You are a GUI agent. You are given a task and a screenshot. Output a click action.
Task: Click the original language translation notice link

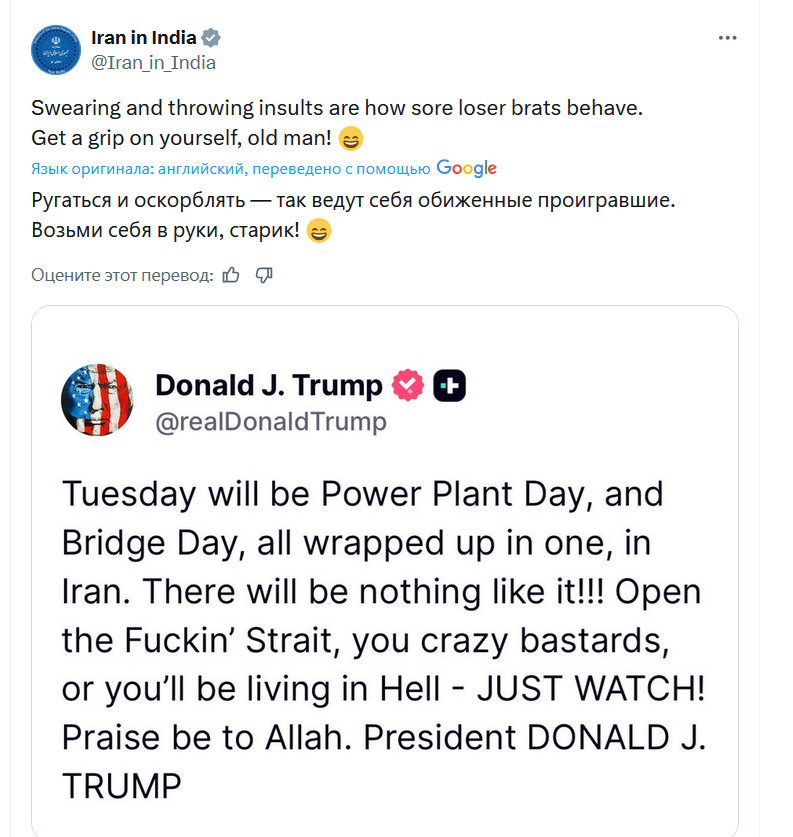click(231, 169)
